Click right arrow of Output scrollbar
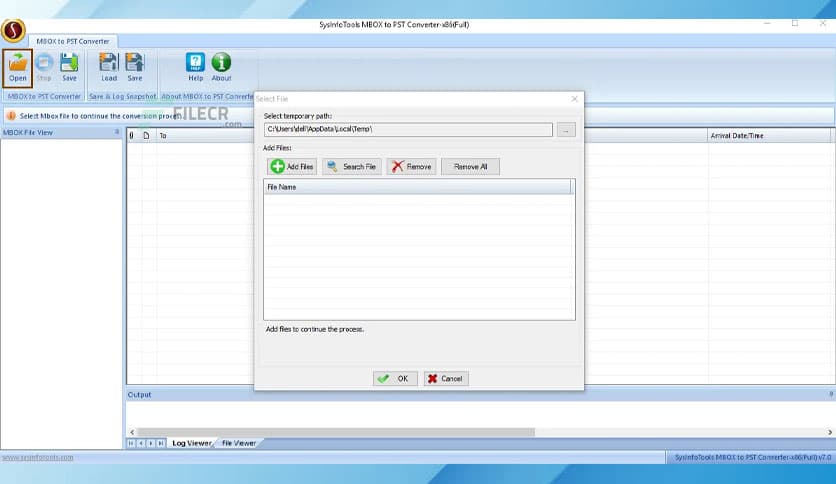Screen dimensions: 836x484 point(830,432)
